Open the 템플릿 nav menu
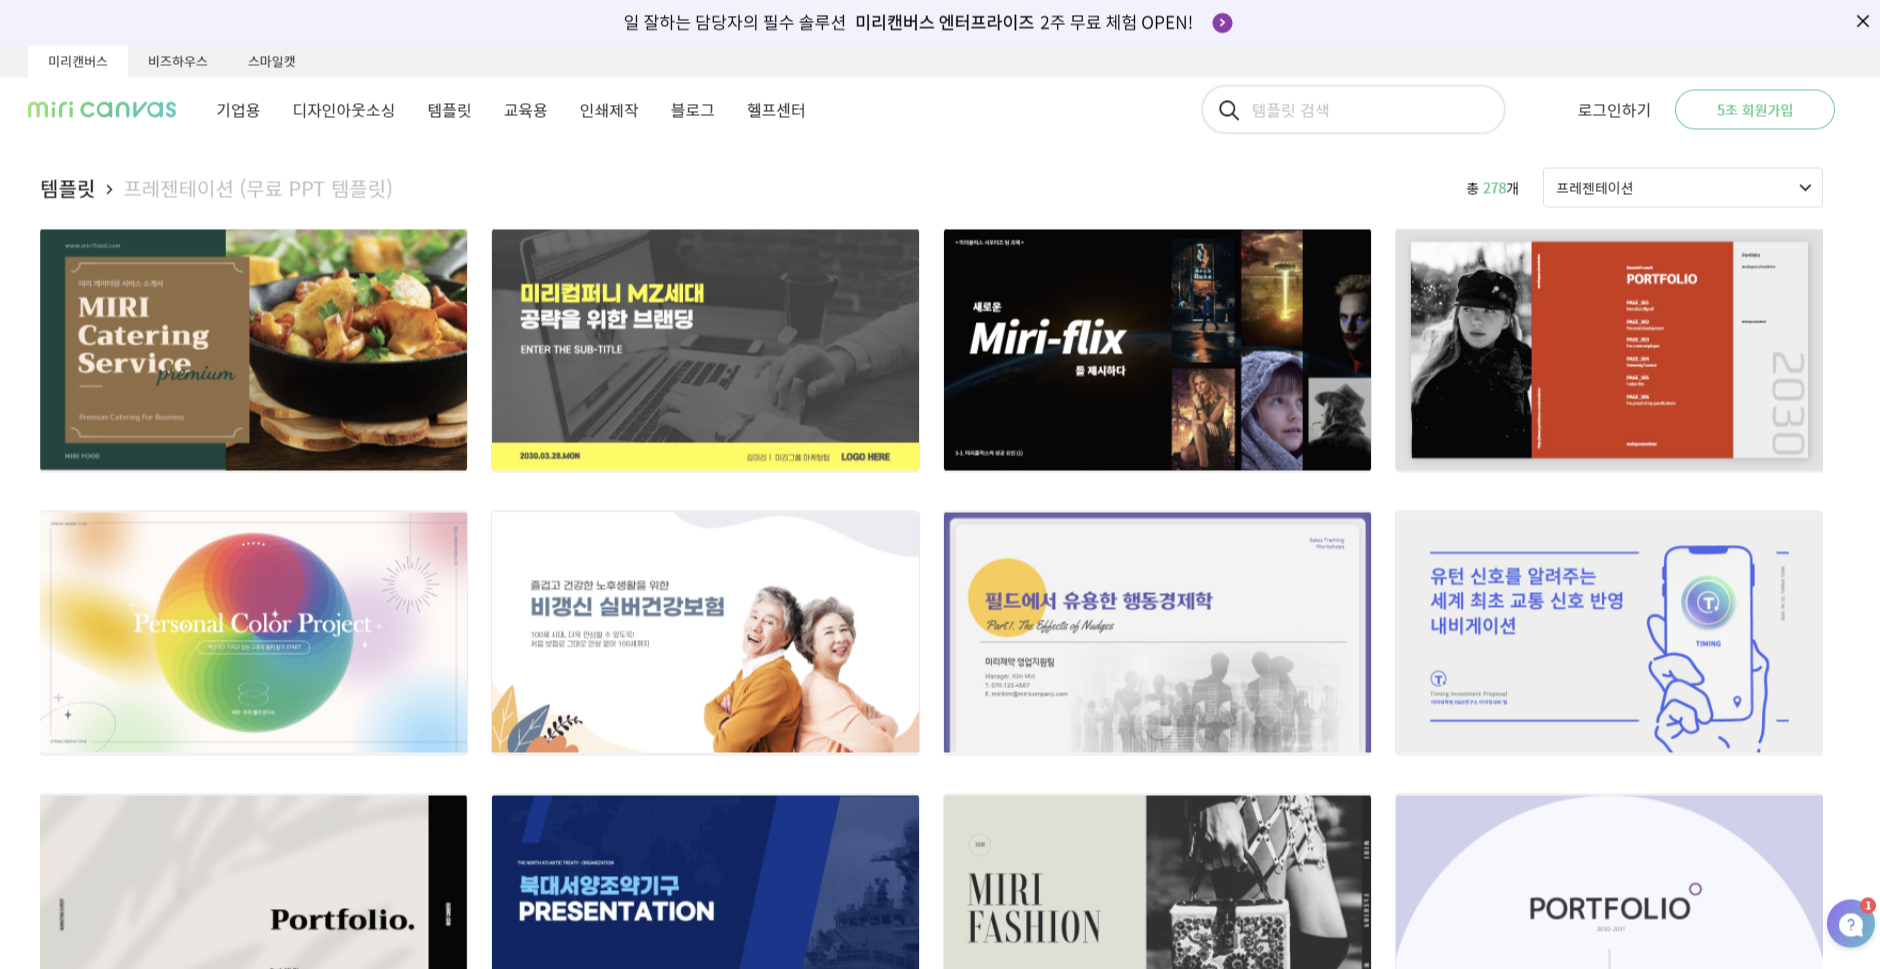The height and width of the screenshot is (969, 1880). (x=449, y=110)
